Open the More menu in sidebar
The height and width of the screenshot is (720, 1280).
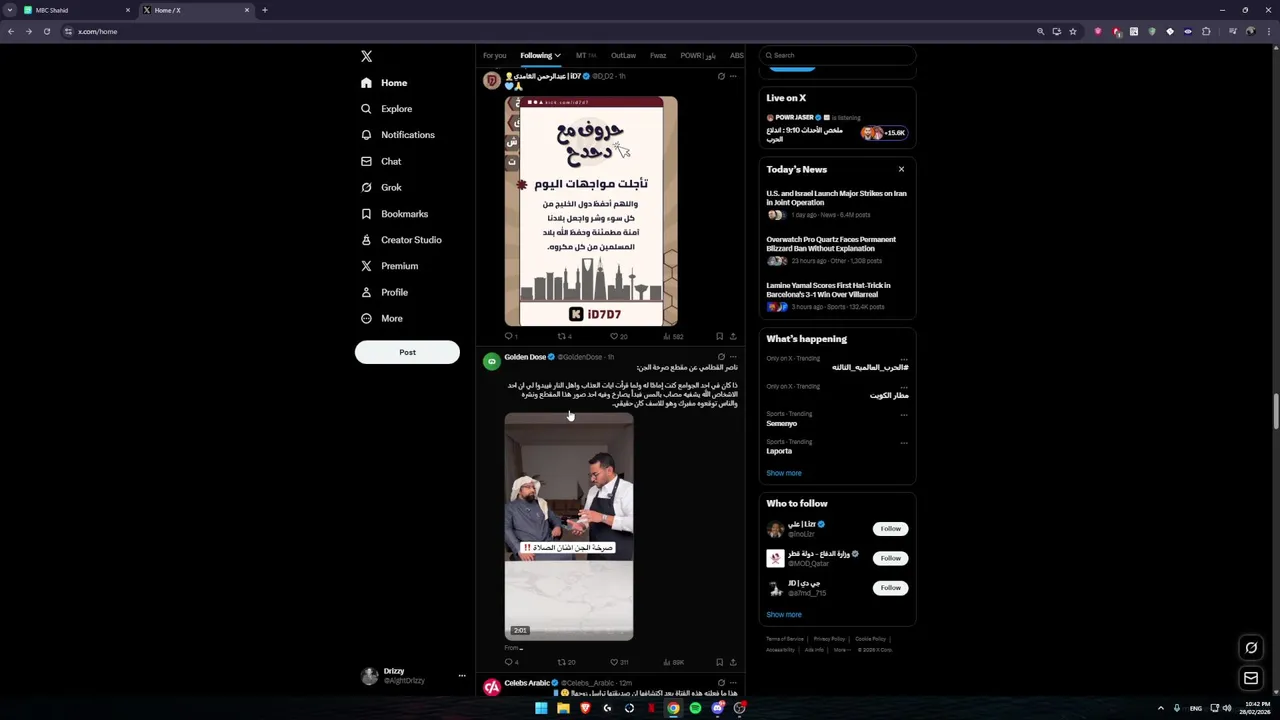[x=381, y=319]
